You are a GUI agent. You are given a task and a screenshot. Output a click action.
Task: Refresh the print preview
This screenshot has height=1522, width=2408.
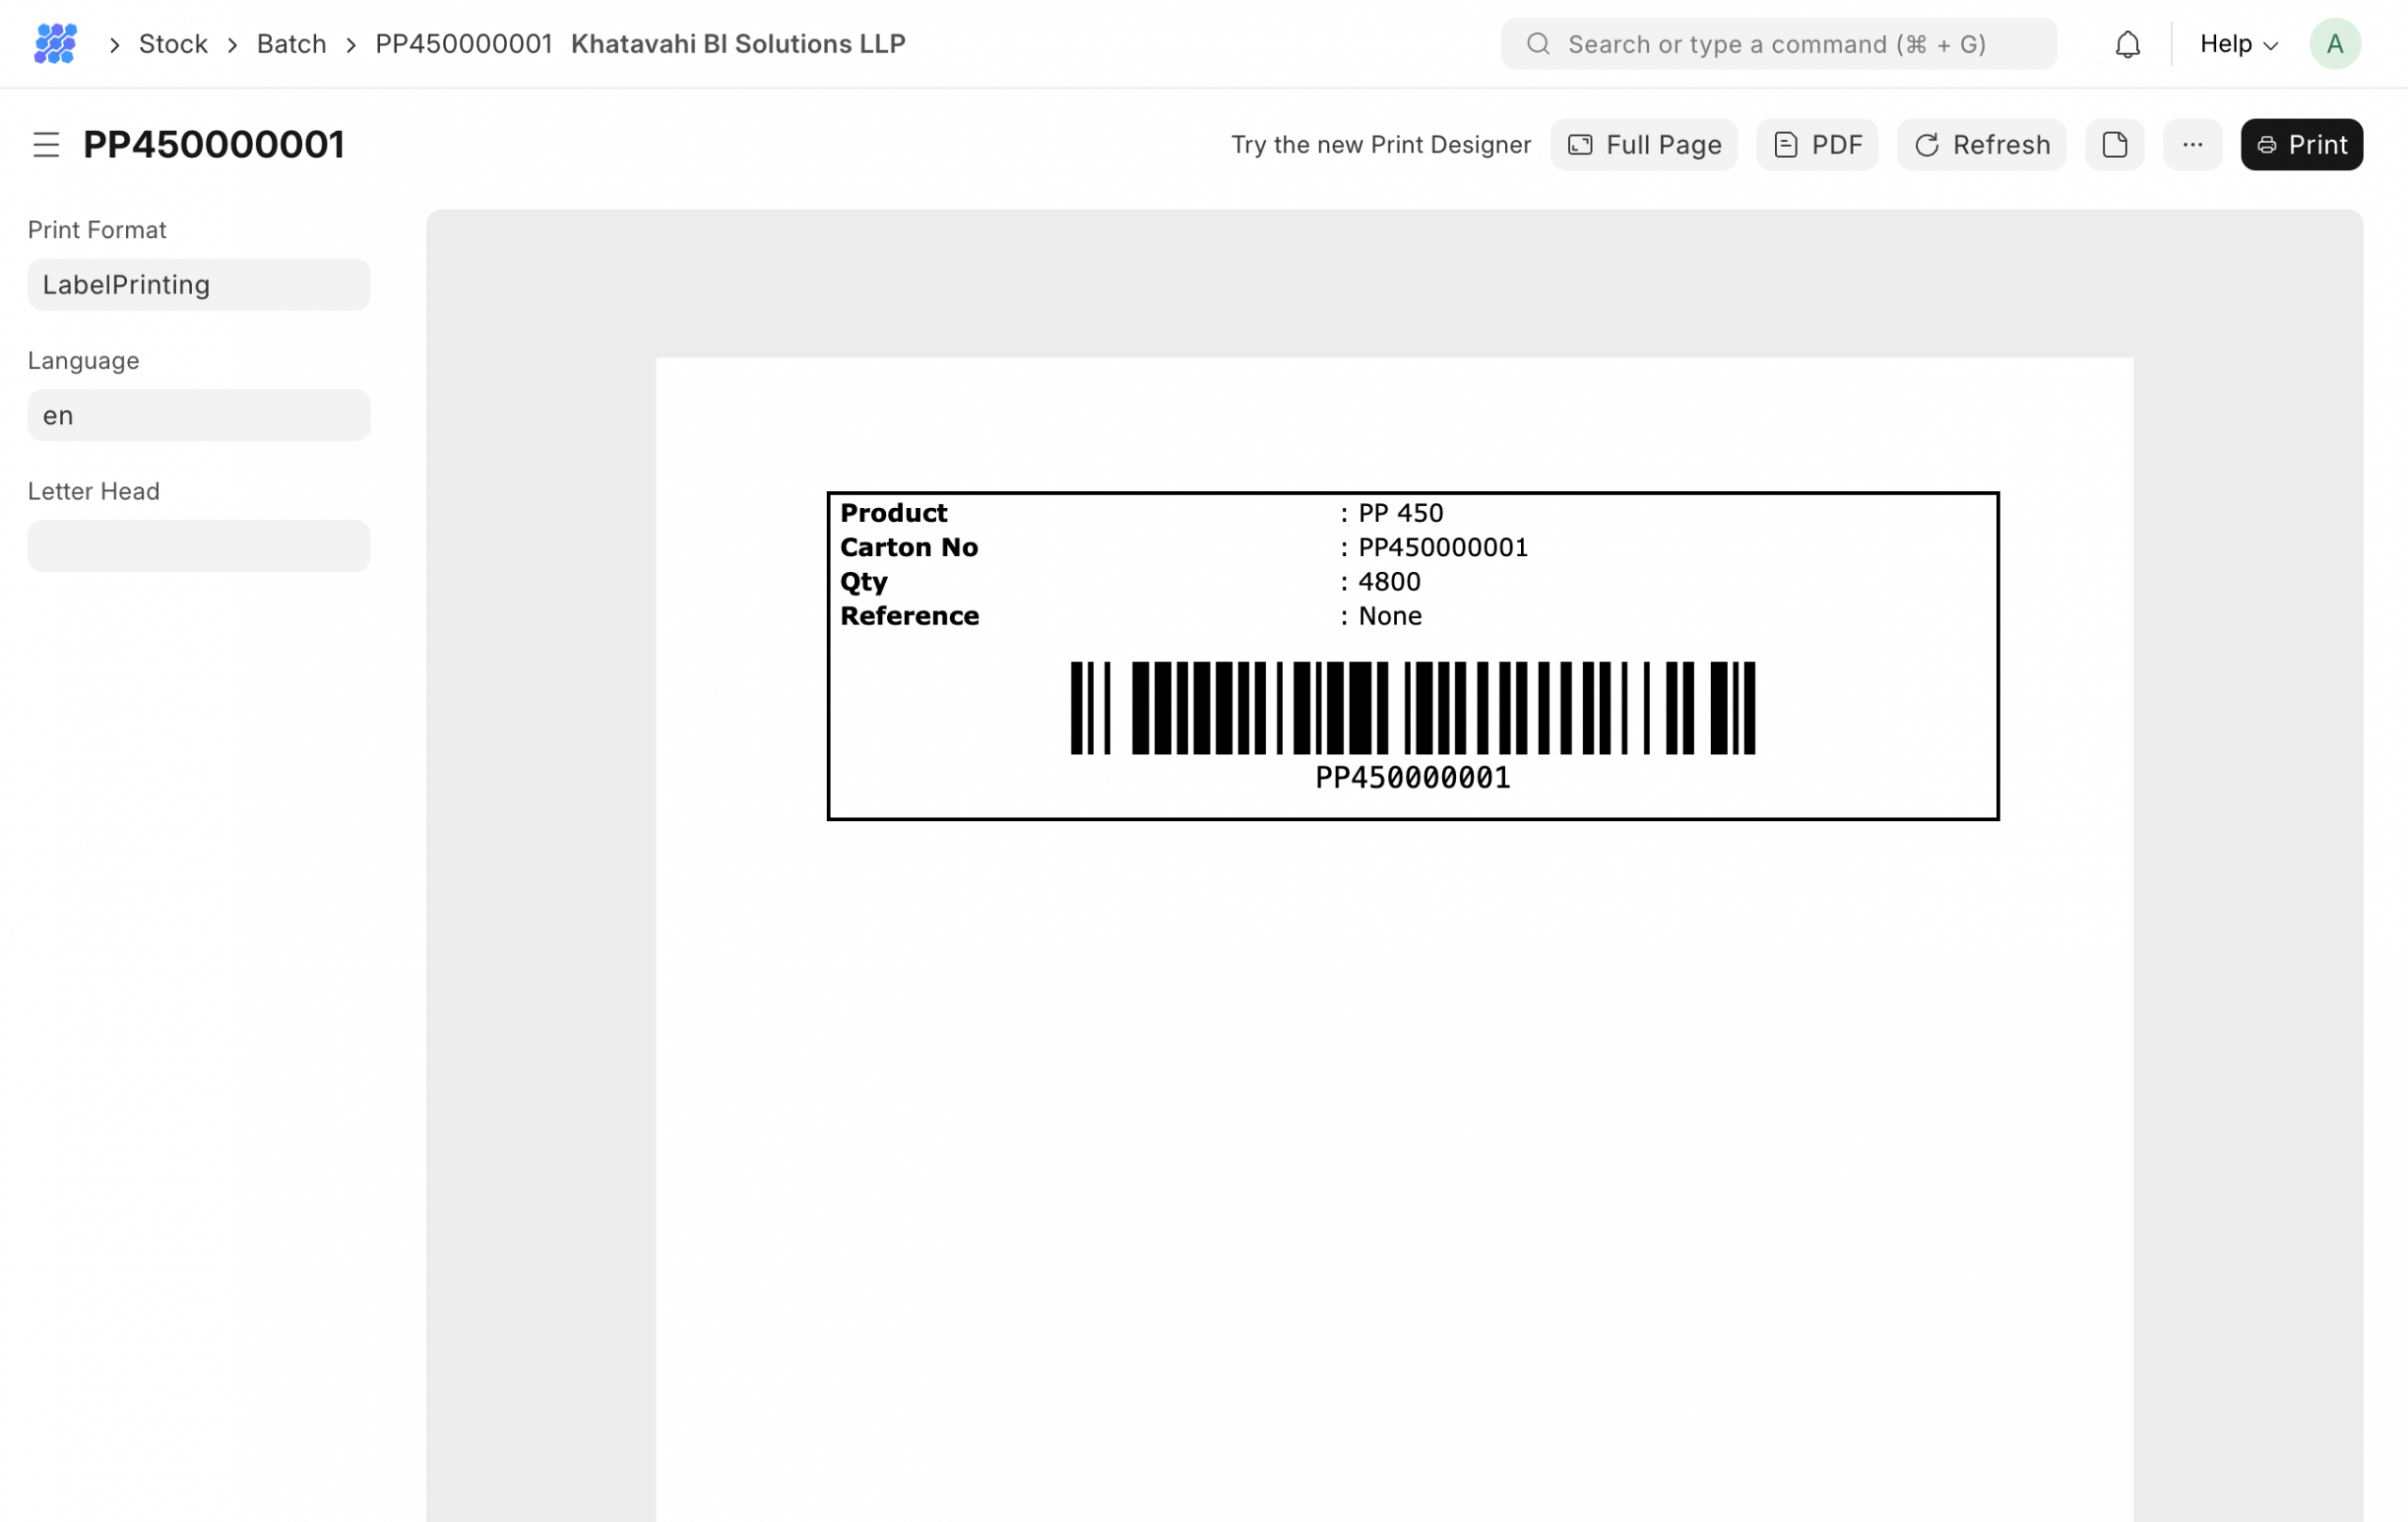pos(1980,145)
